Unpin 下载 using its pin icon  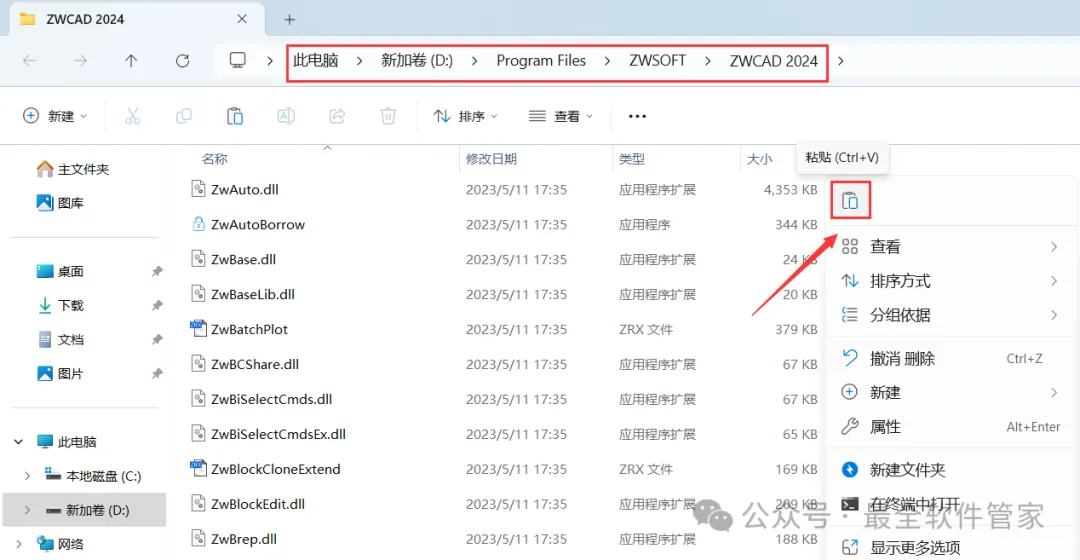(157, 305)
